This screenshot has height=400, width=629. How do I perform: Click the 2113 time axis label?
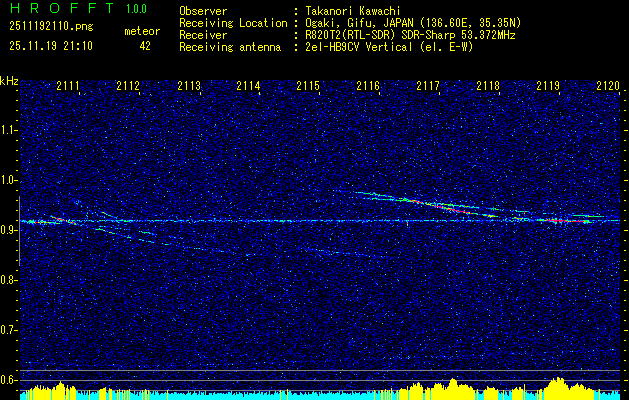[x=189, y=85]
